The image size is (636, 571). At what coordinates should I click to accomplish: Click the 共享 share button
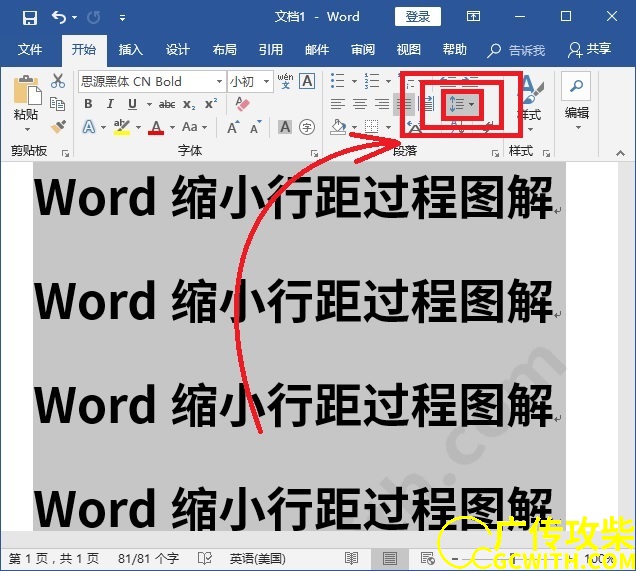589,49
